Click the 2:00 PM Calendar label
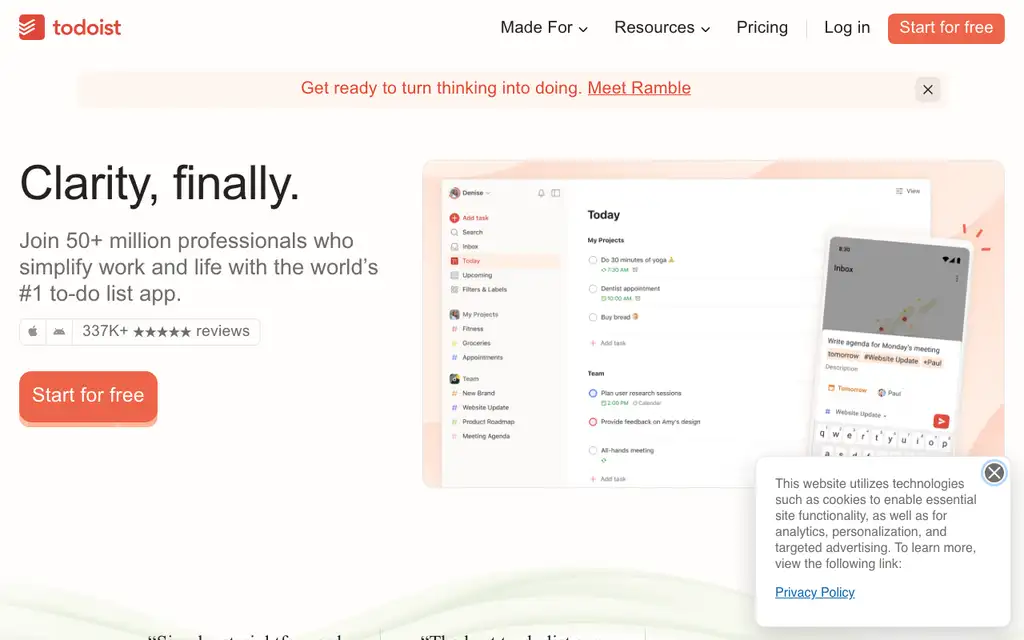Image resolution: width=1024 pixels, height=640 pixels. tap(632, 403)
